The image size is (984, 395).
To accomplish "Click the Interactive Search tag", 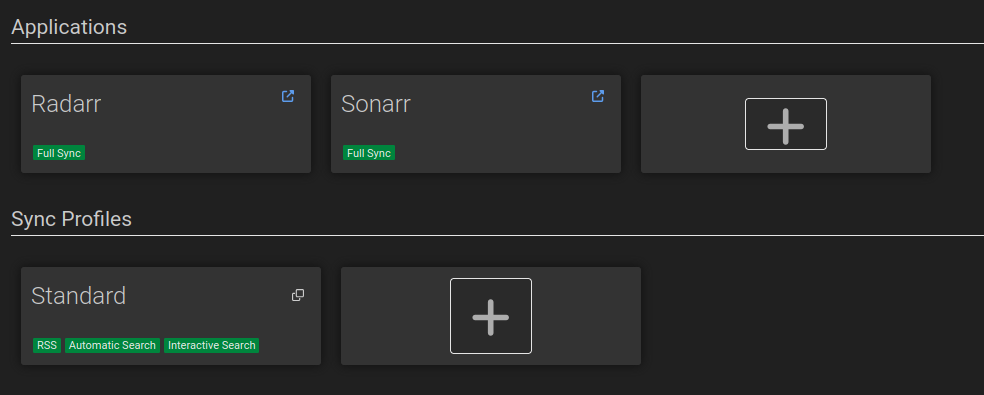I will coord(211,345).
